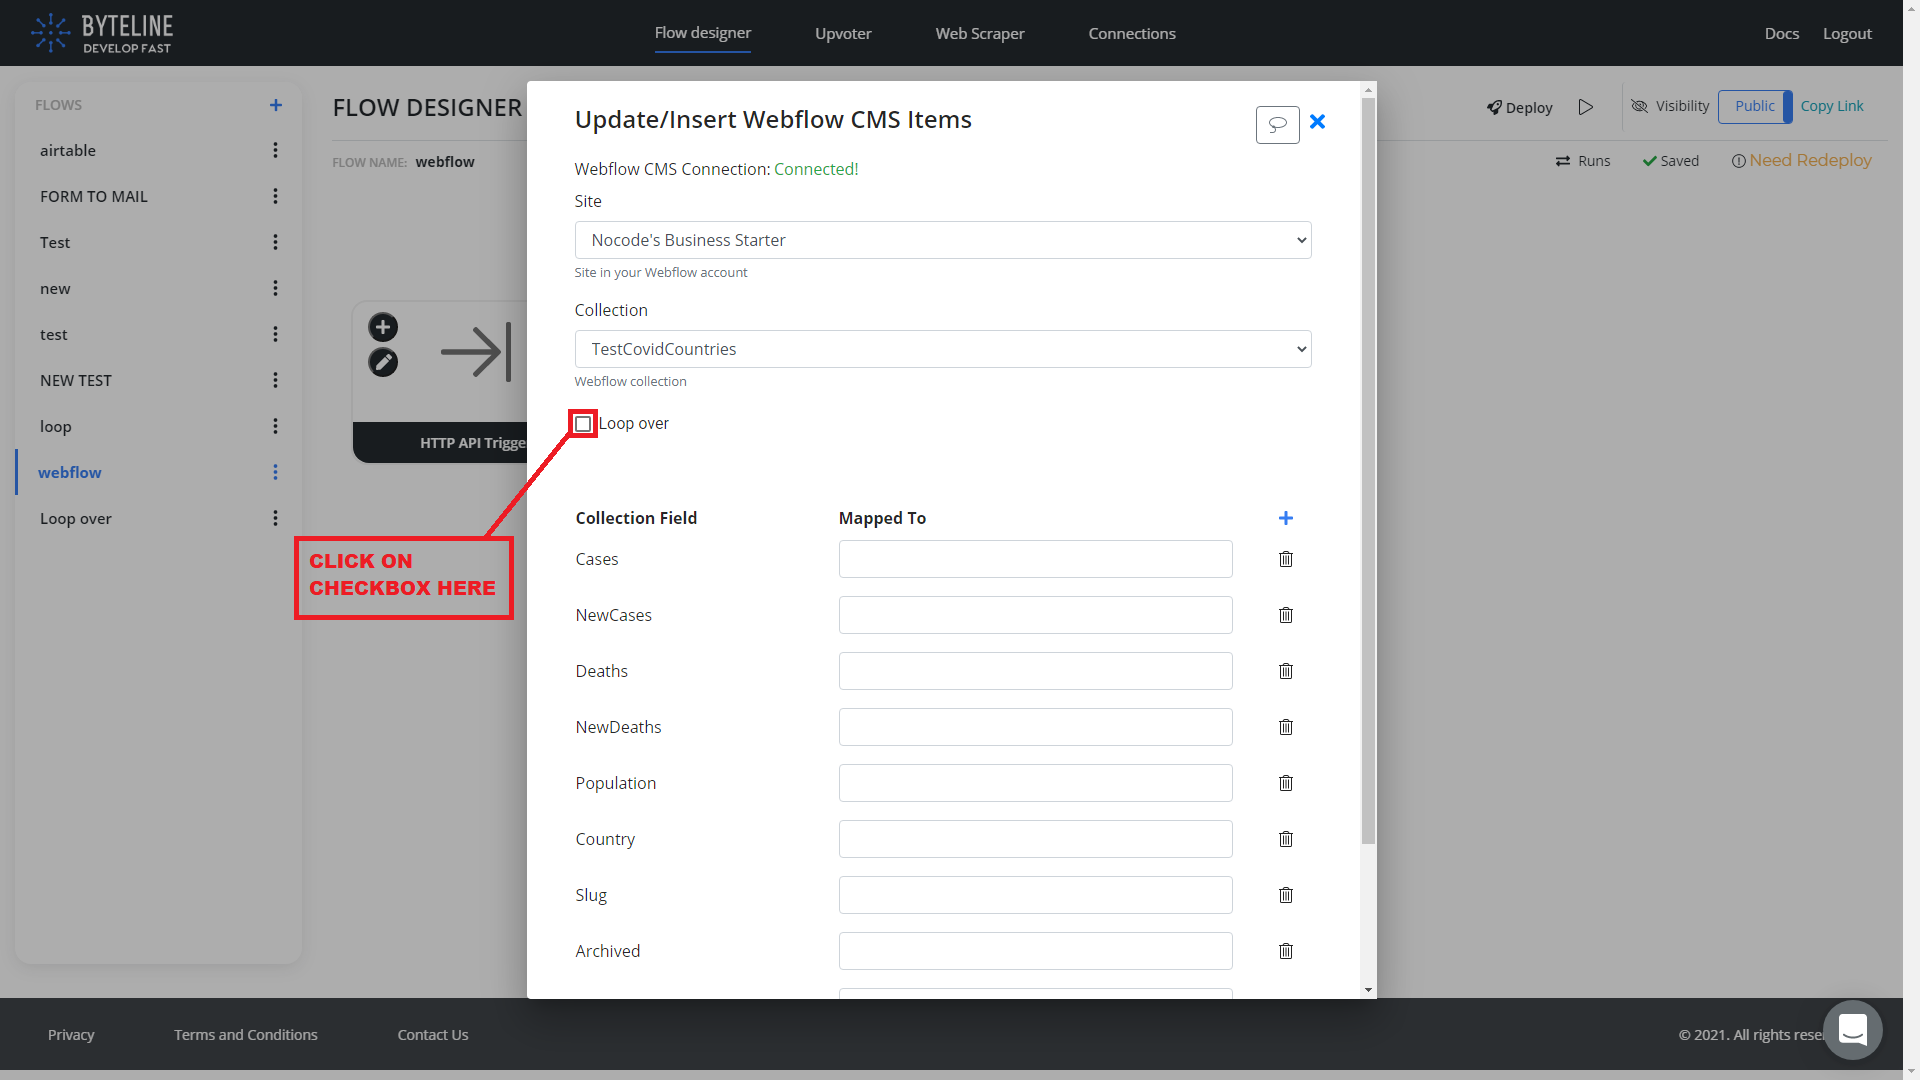
Task: Select the FORM TO MAIL flow
Action: tap(94, 196)
